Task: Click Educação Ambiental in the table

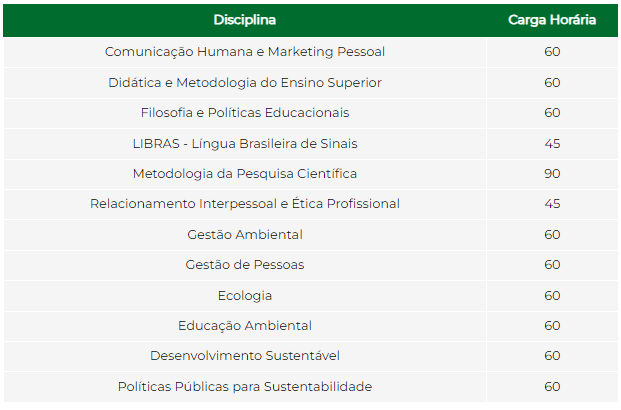Action: (x=244, y=325)
